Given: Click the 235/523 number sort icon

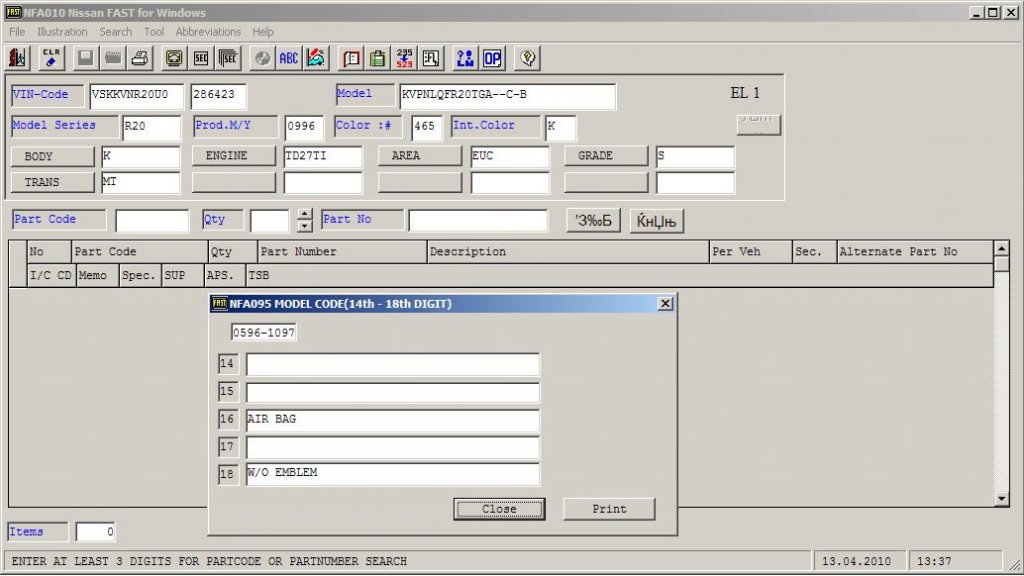Looking at the screenshot, I should 404,58.
